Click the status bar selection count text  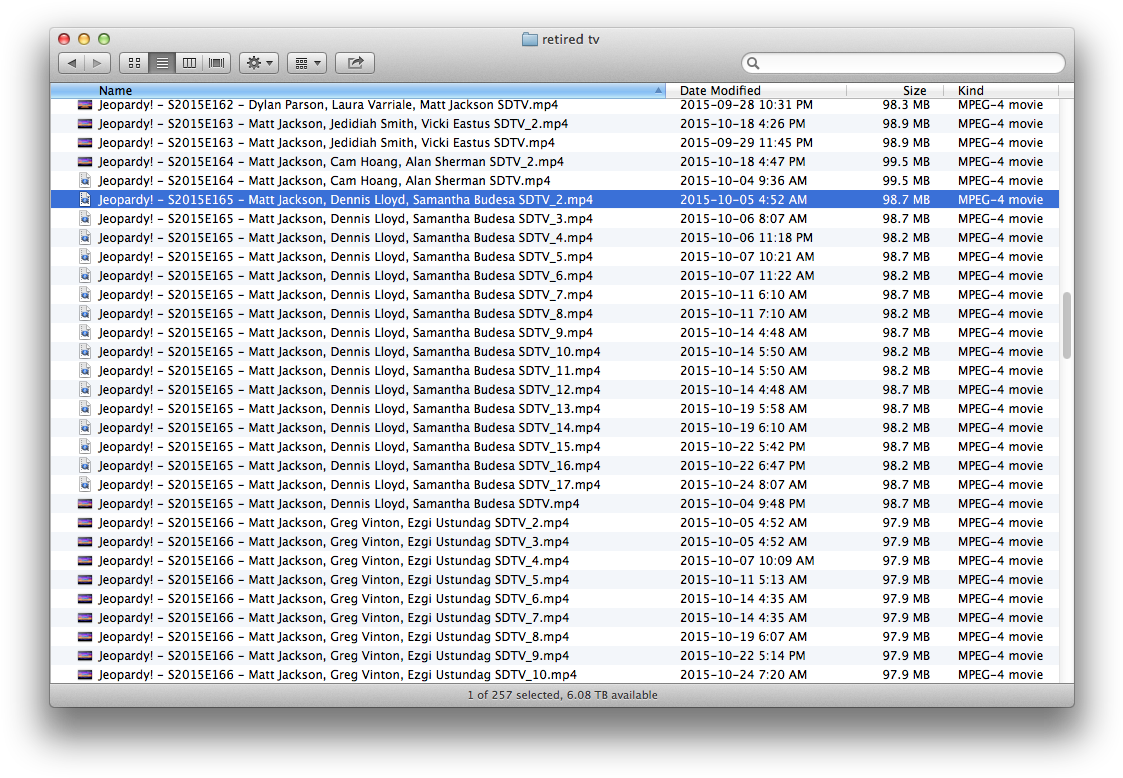[x=562, y=695]
